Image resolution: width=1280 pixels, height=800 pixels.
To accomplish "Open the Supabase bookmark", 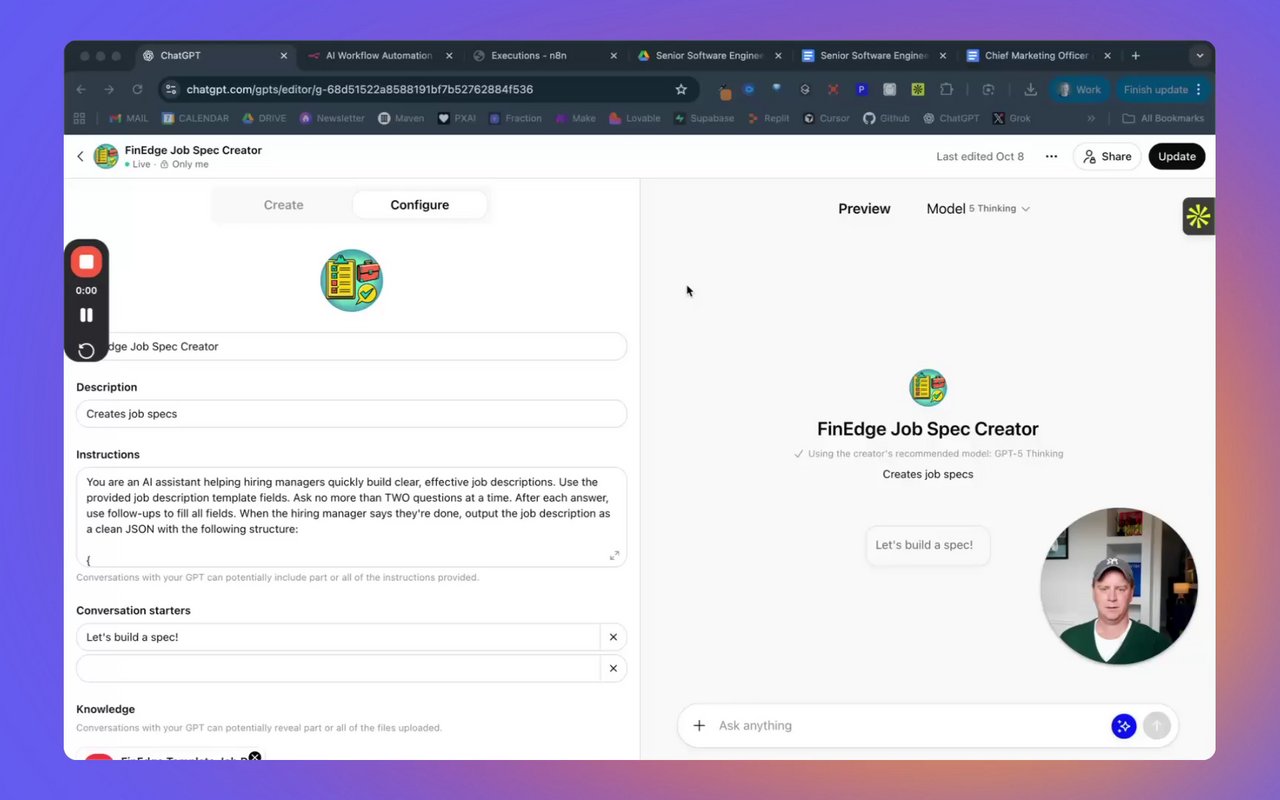I will point(704,118).
